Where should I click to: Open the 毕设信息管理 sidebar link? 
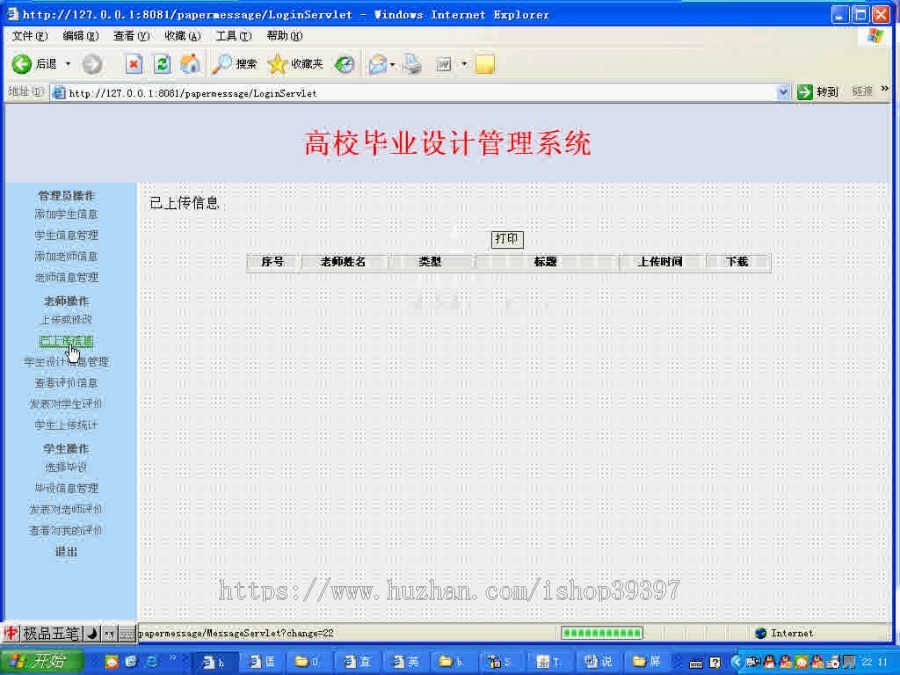coord(66,488)
